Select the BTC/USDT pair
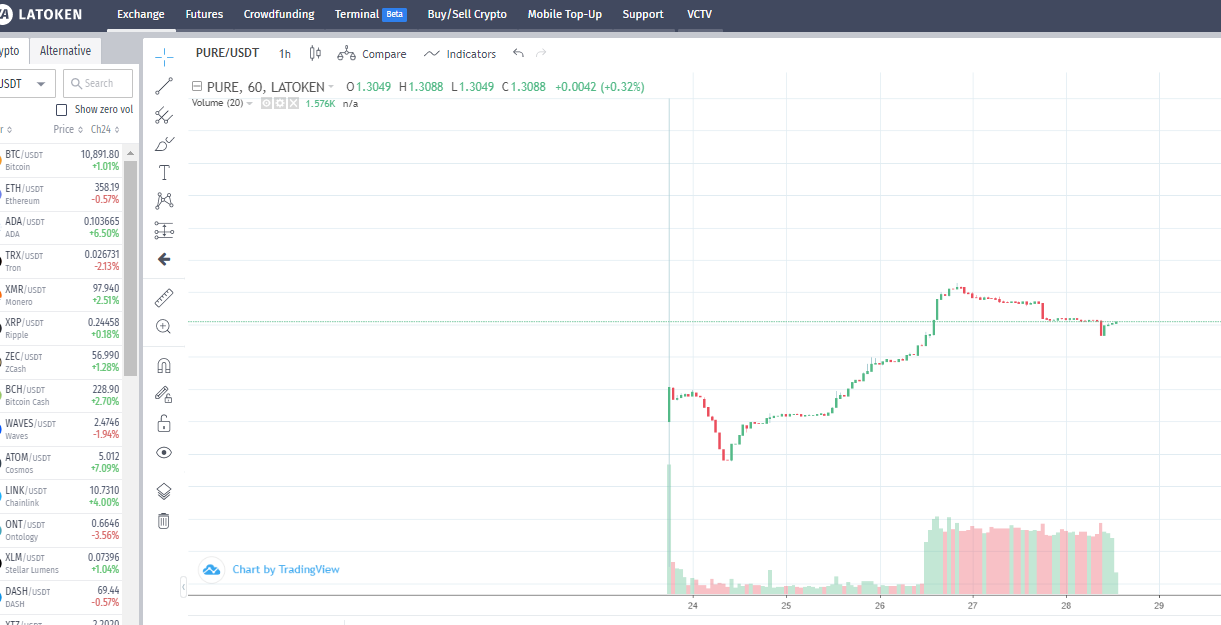 click(62, 160)
